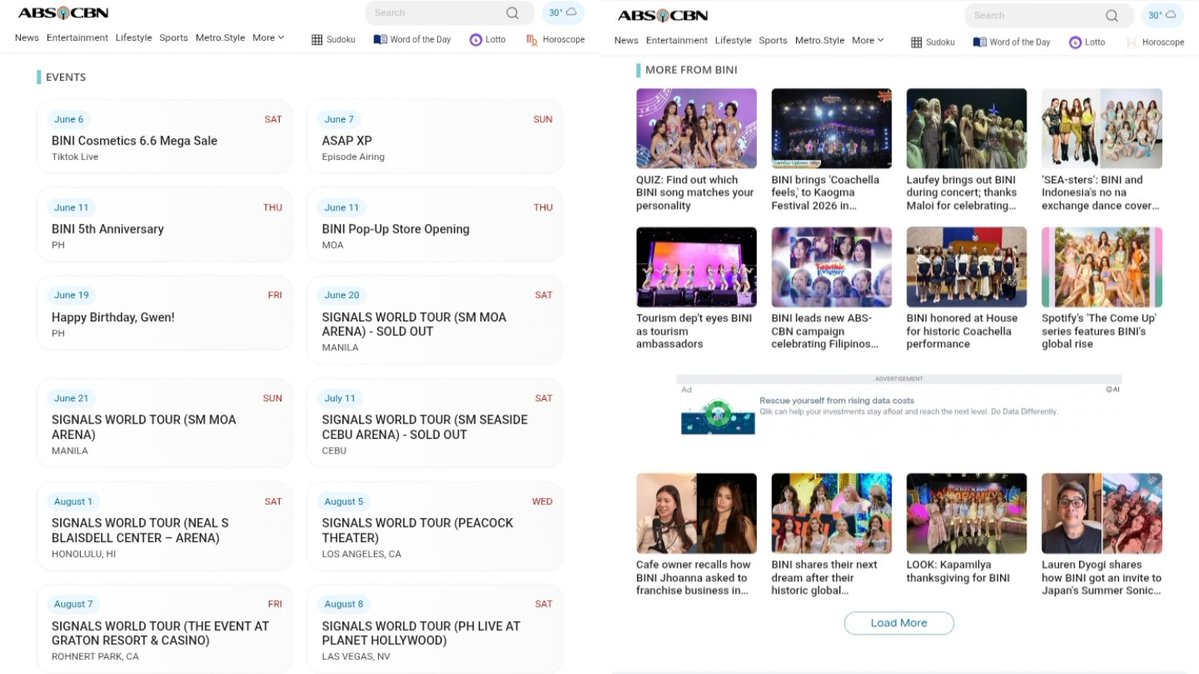Image resolution: width=1199 pixels, height=674 pixels.
Task: Open Lotto in left page header
Action: pos(488,40)
